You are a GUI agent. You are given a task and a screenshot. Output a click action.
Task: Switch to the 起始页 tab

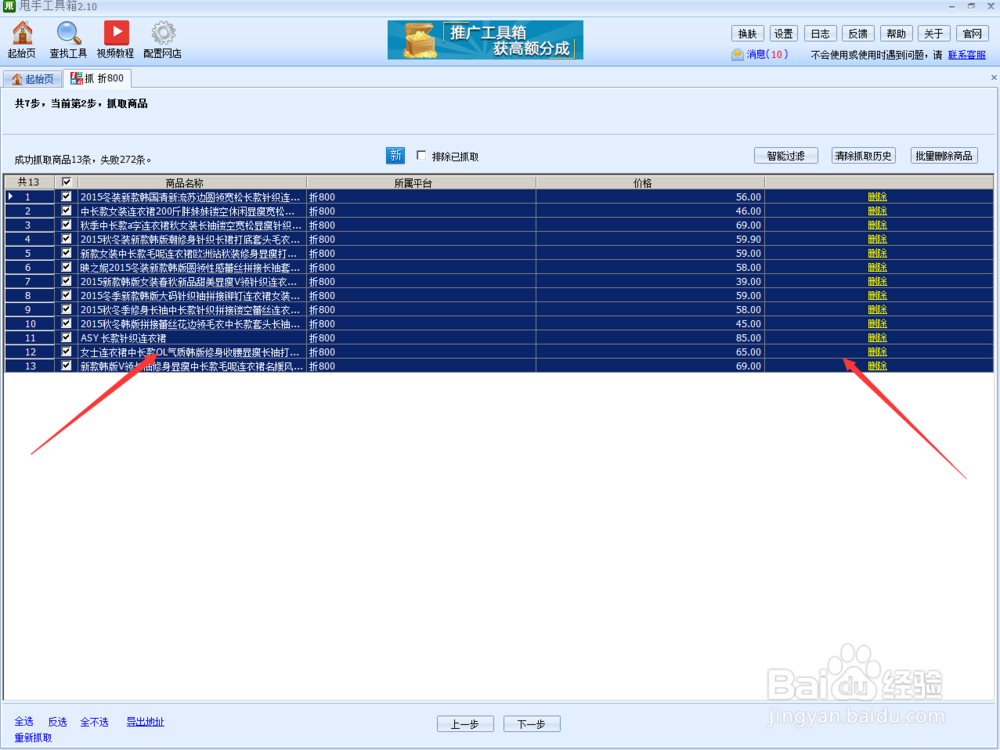click(33, 77)
